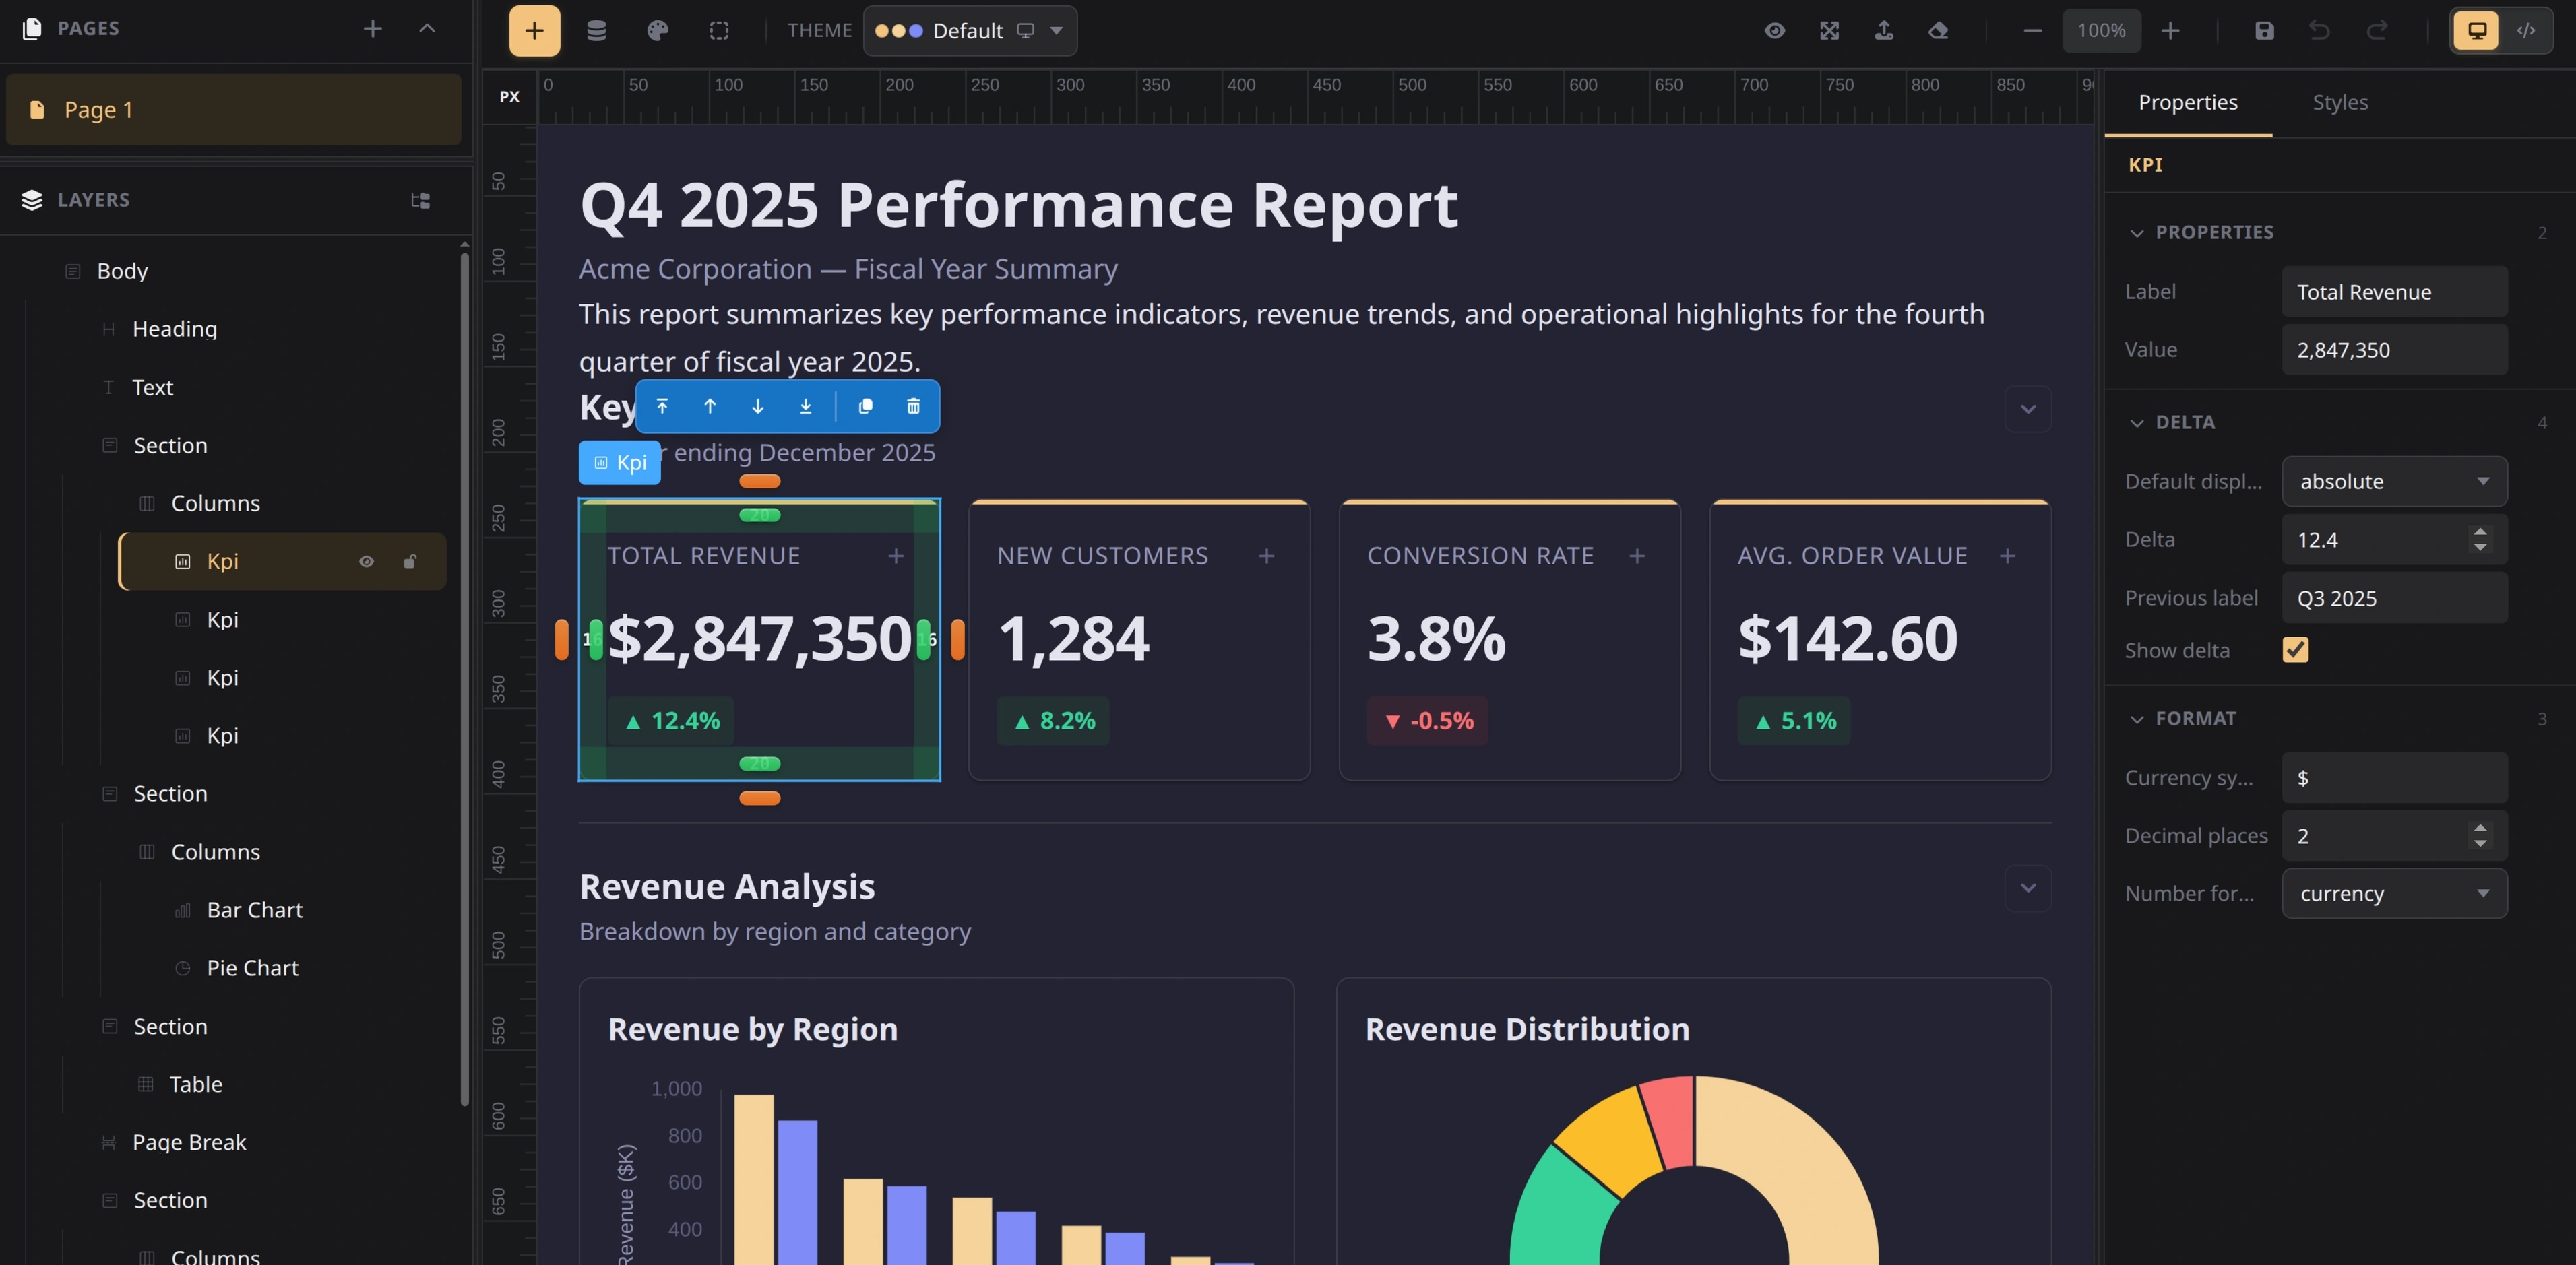Click the layers tree toggle icon
The height and width of the screenshot is (1265, 2576).
(420, 200)
